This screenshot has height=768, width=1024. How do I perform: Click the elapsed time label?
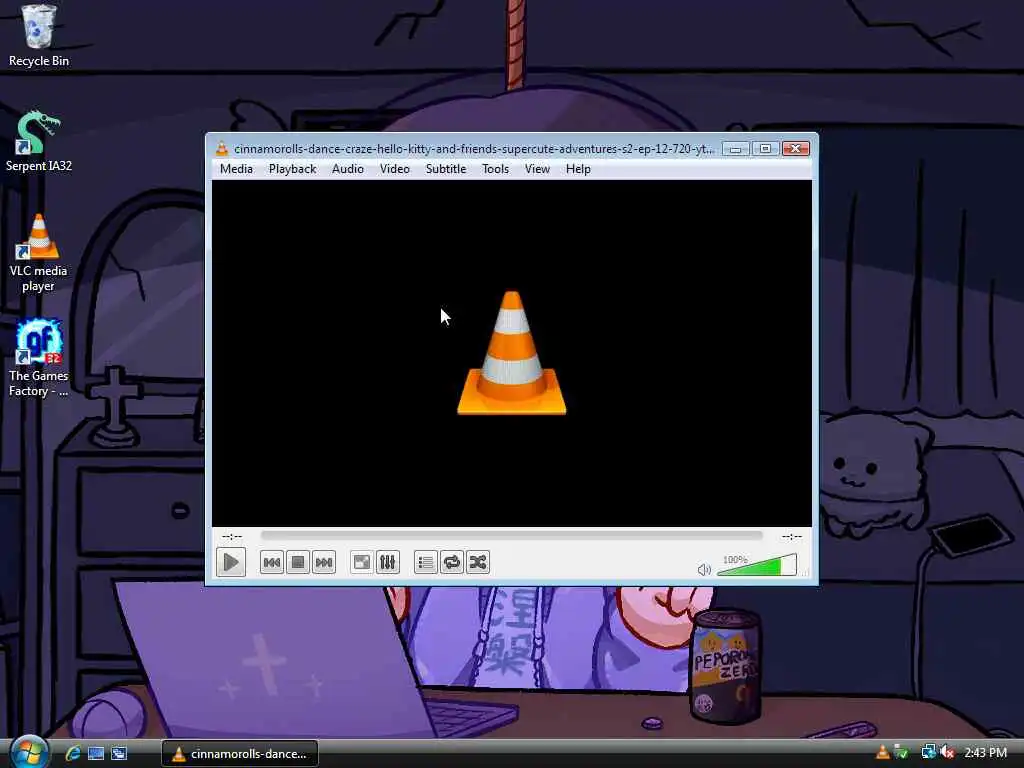pyautogui.click(x=232, y=536)
